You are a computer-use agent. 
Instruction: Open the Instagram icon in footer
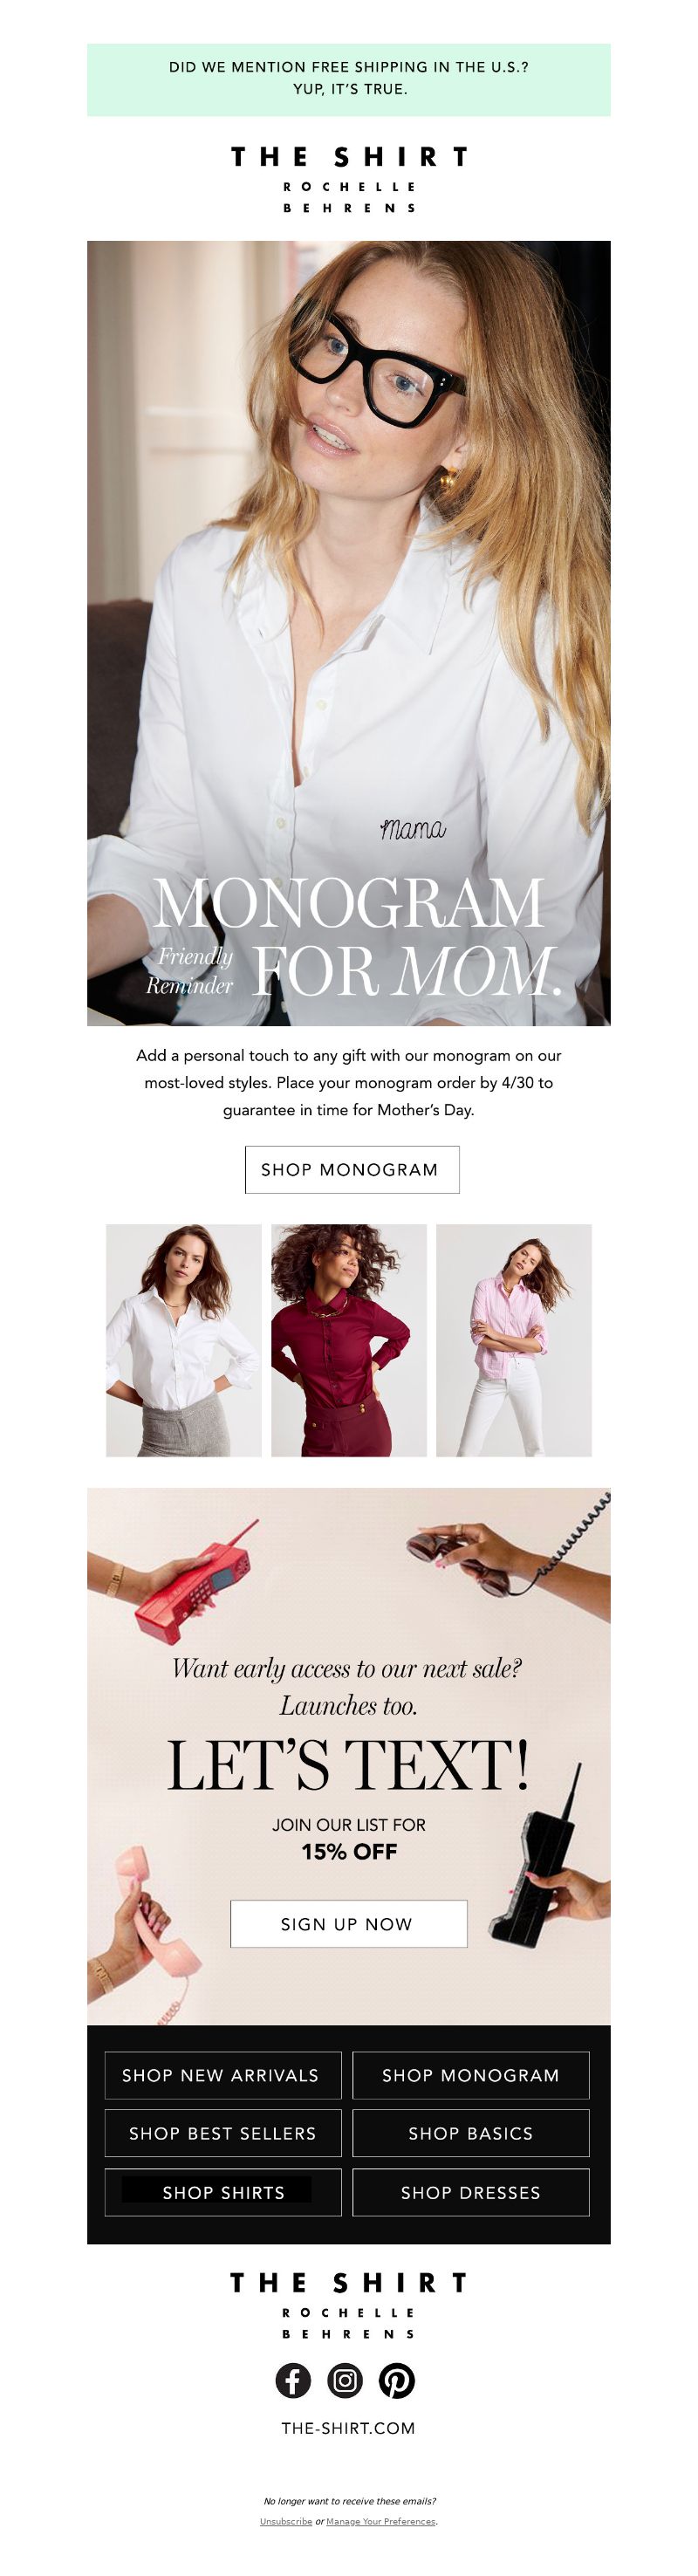(x=345, y=2381)
